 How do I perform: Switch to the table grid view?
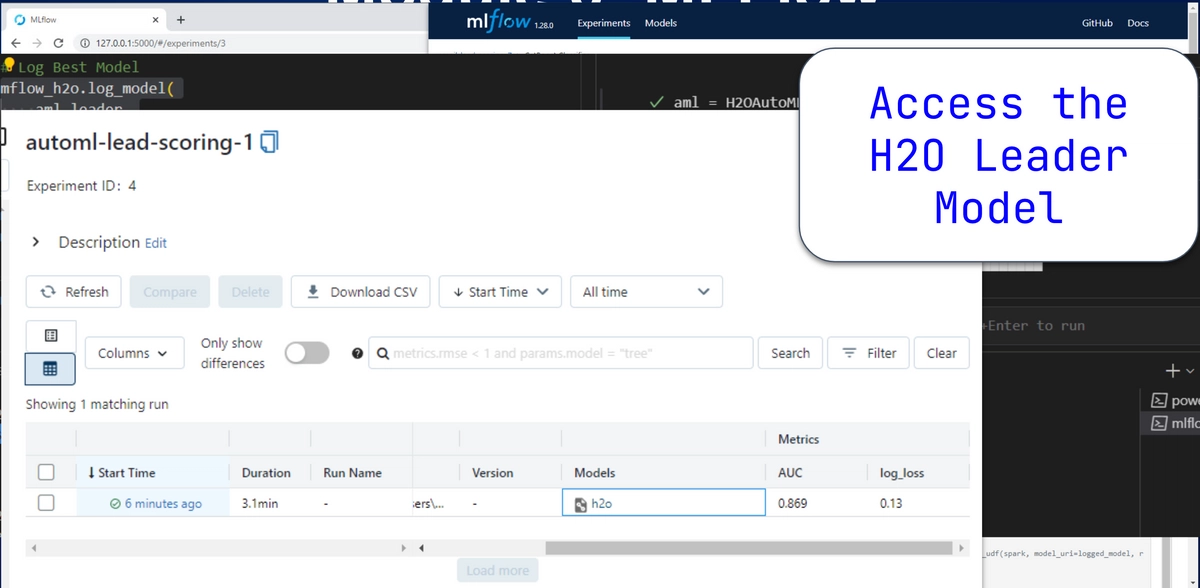click(x=50, y=369)
